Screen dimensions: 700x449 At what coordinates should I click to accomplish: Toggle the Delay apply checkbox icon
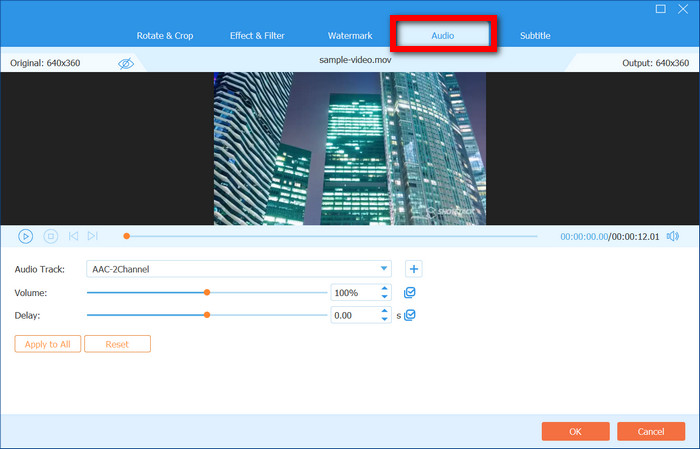(x=410, y=314)
